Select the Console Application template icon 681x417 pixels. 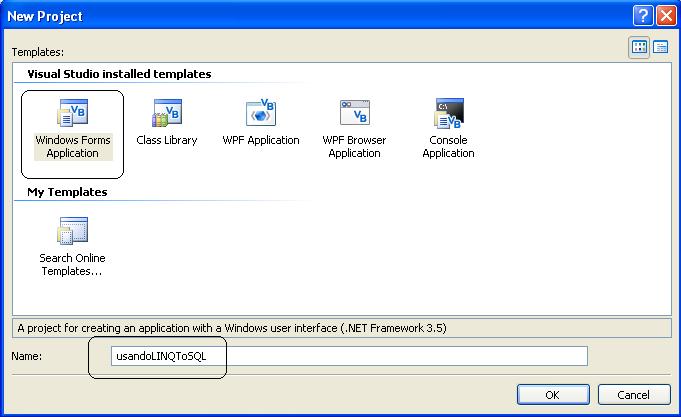pos(449,113)
